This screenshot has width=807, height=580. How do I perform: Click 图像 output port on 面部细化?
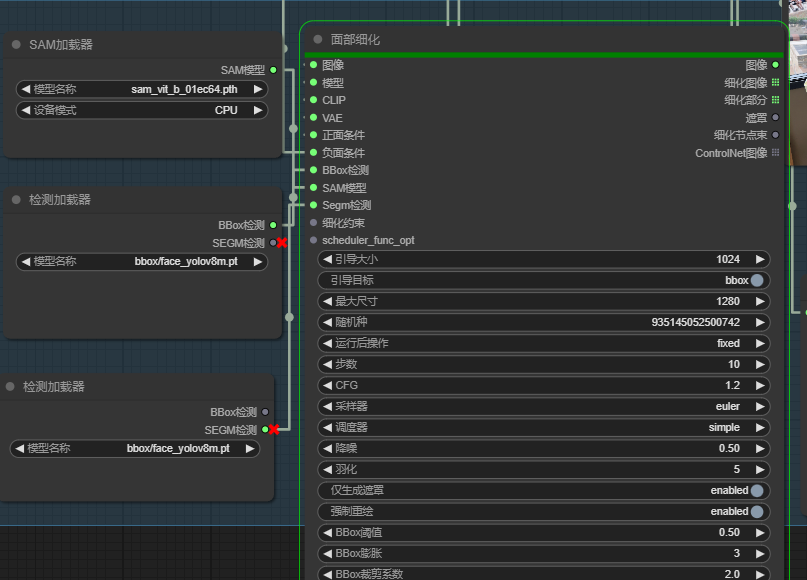click(x=776, y=65)
